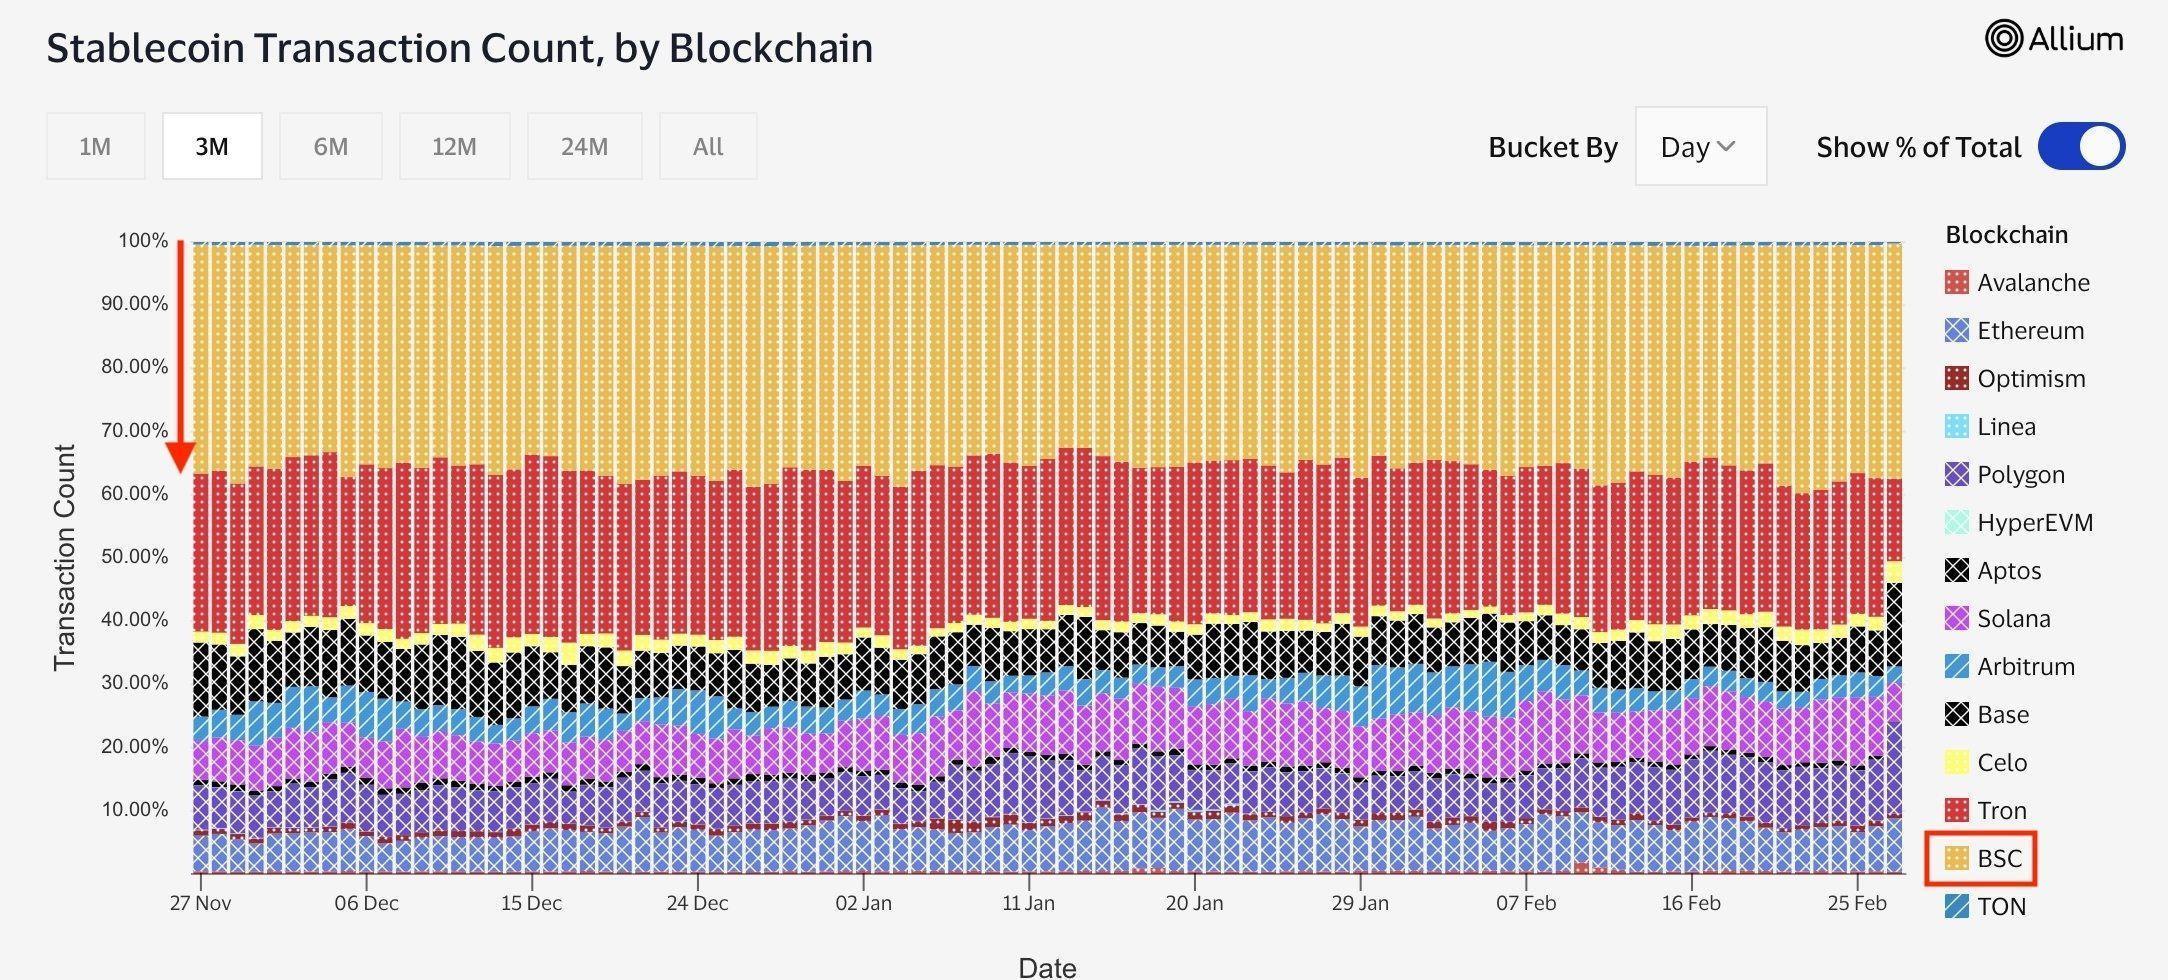Toggle the Show % of Total switch
2168x980 pixels.
pos(2080,146)
